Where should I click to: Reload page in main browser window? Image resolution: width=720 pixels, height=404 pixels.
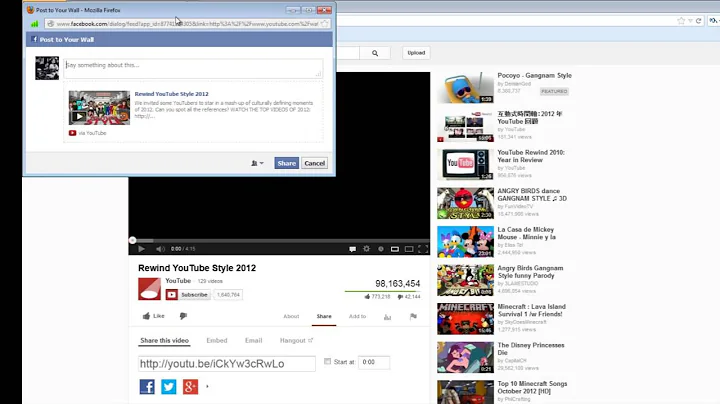click(698, 21)
